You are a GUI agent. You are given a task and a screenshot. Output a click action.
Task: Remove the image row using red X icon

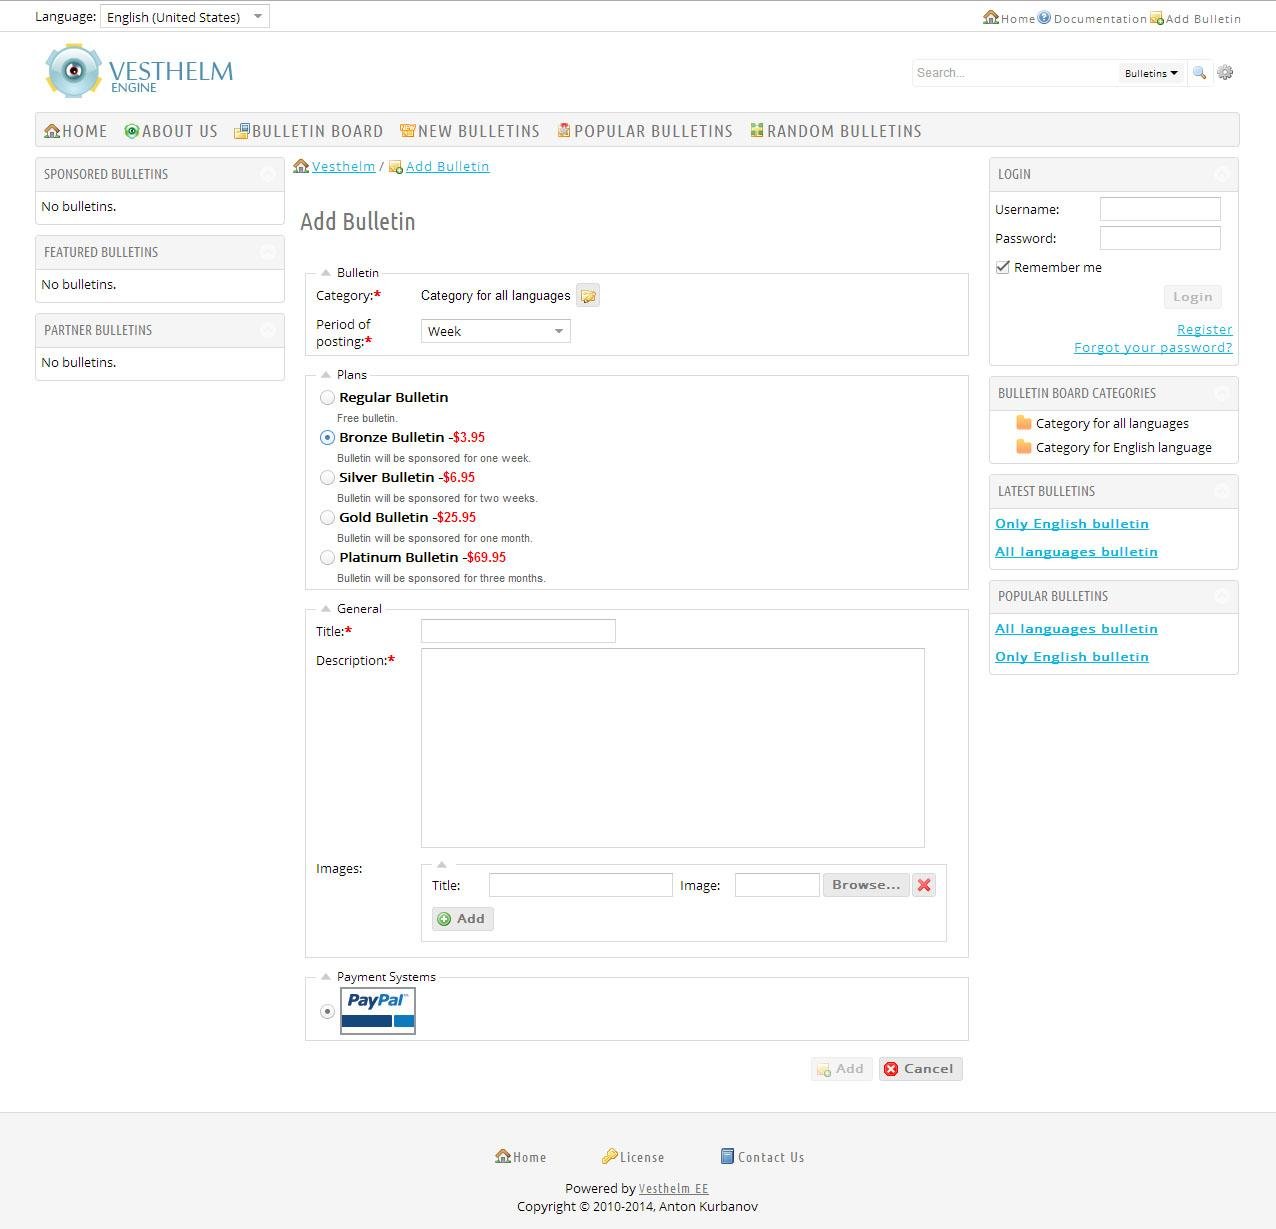point(923,885)
